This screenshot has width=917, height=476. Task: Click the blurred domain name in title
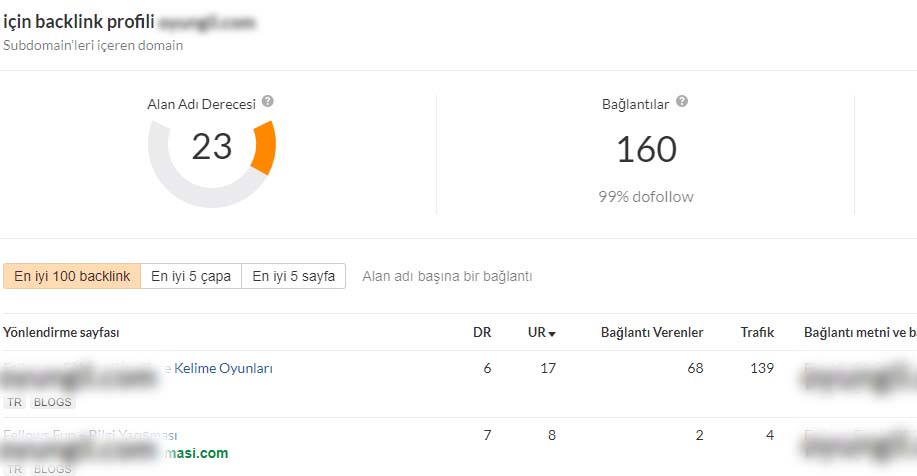207,23
